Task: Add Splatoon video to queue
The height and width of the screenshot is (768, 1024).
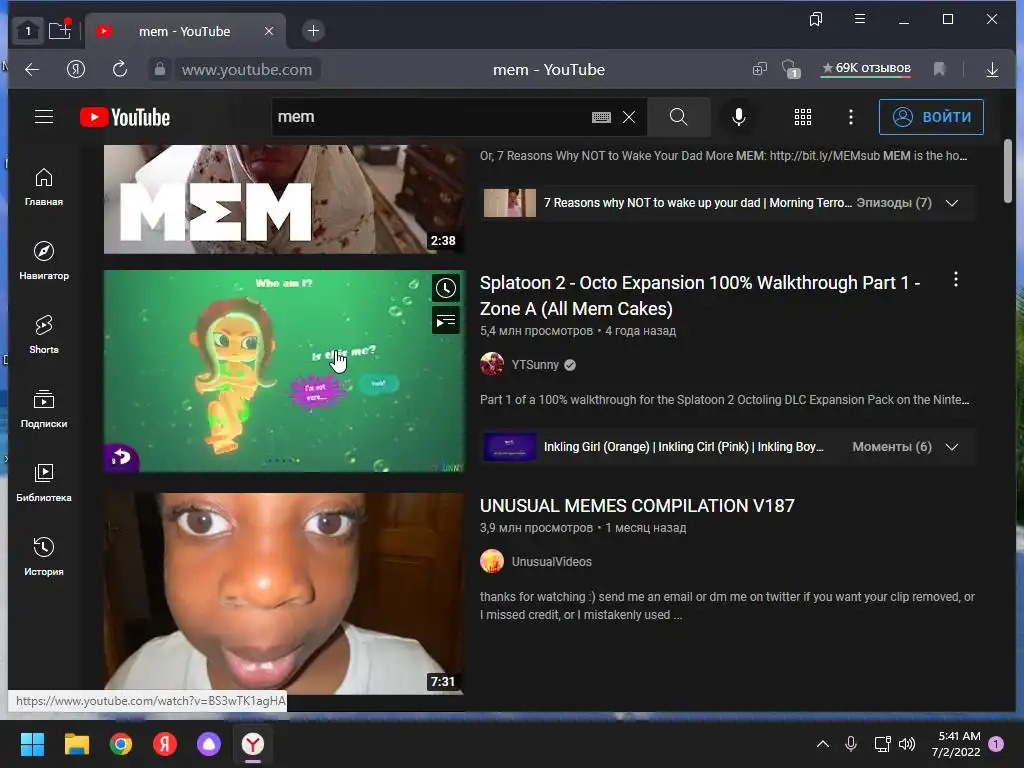Action: click(446, 321)
